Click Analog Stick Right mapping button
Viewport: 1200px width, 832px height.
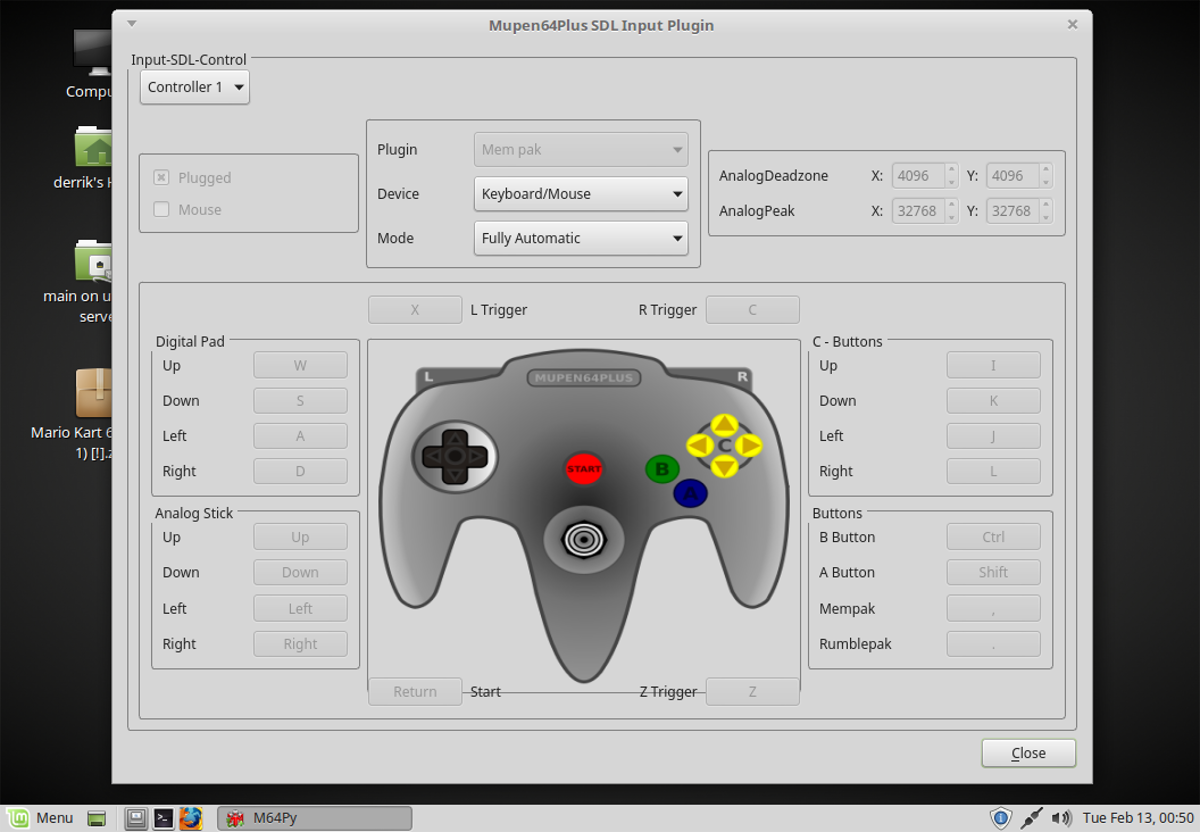pos(300,644)
